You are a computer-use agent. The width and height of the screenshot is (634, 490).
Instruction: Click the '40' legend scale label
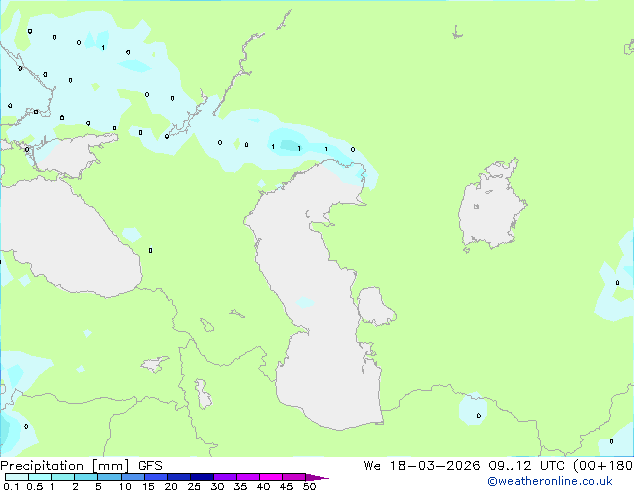click(x=263, y=486)
